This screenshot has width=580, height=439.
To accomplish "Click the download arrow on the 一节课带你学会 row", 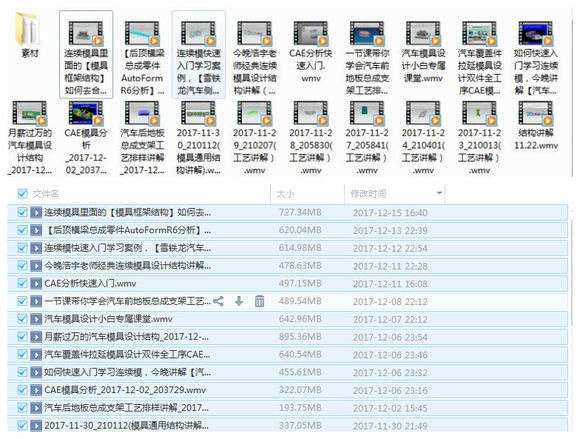I will coord(239,301).
